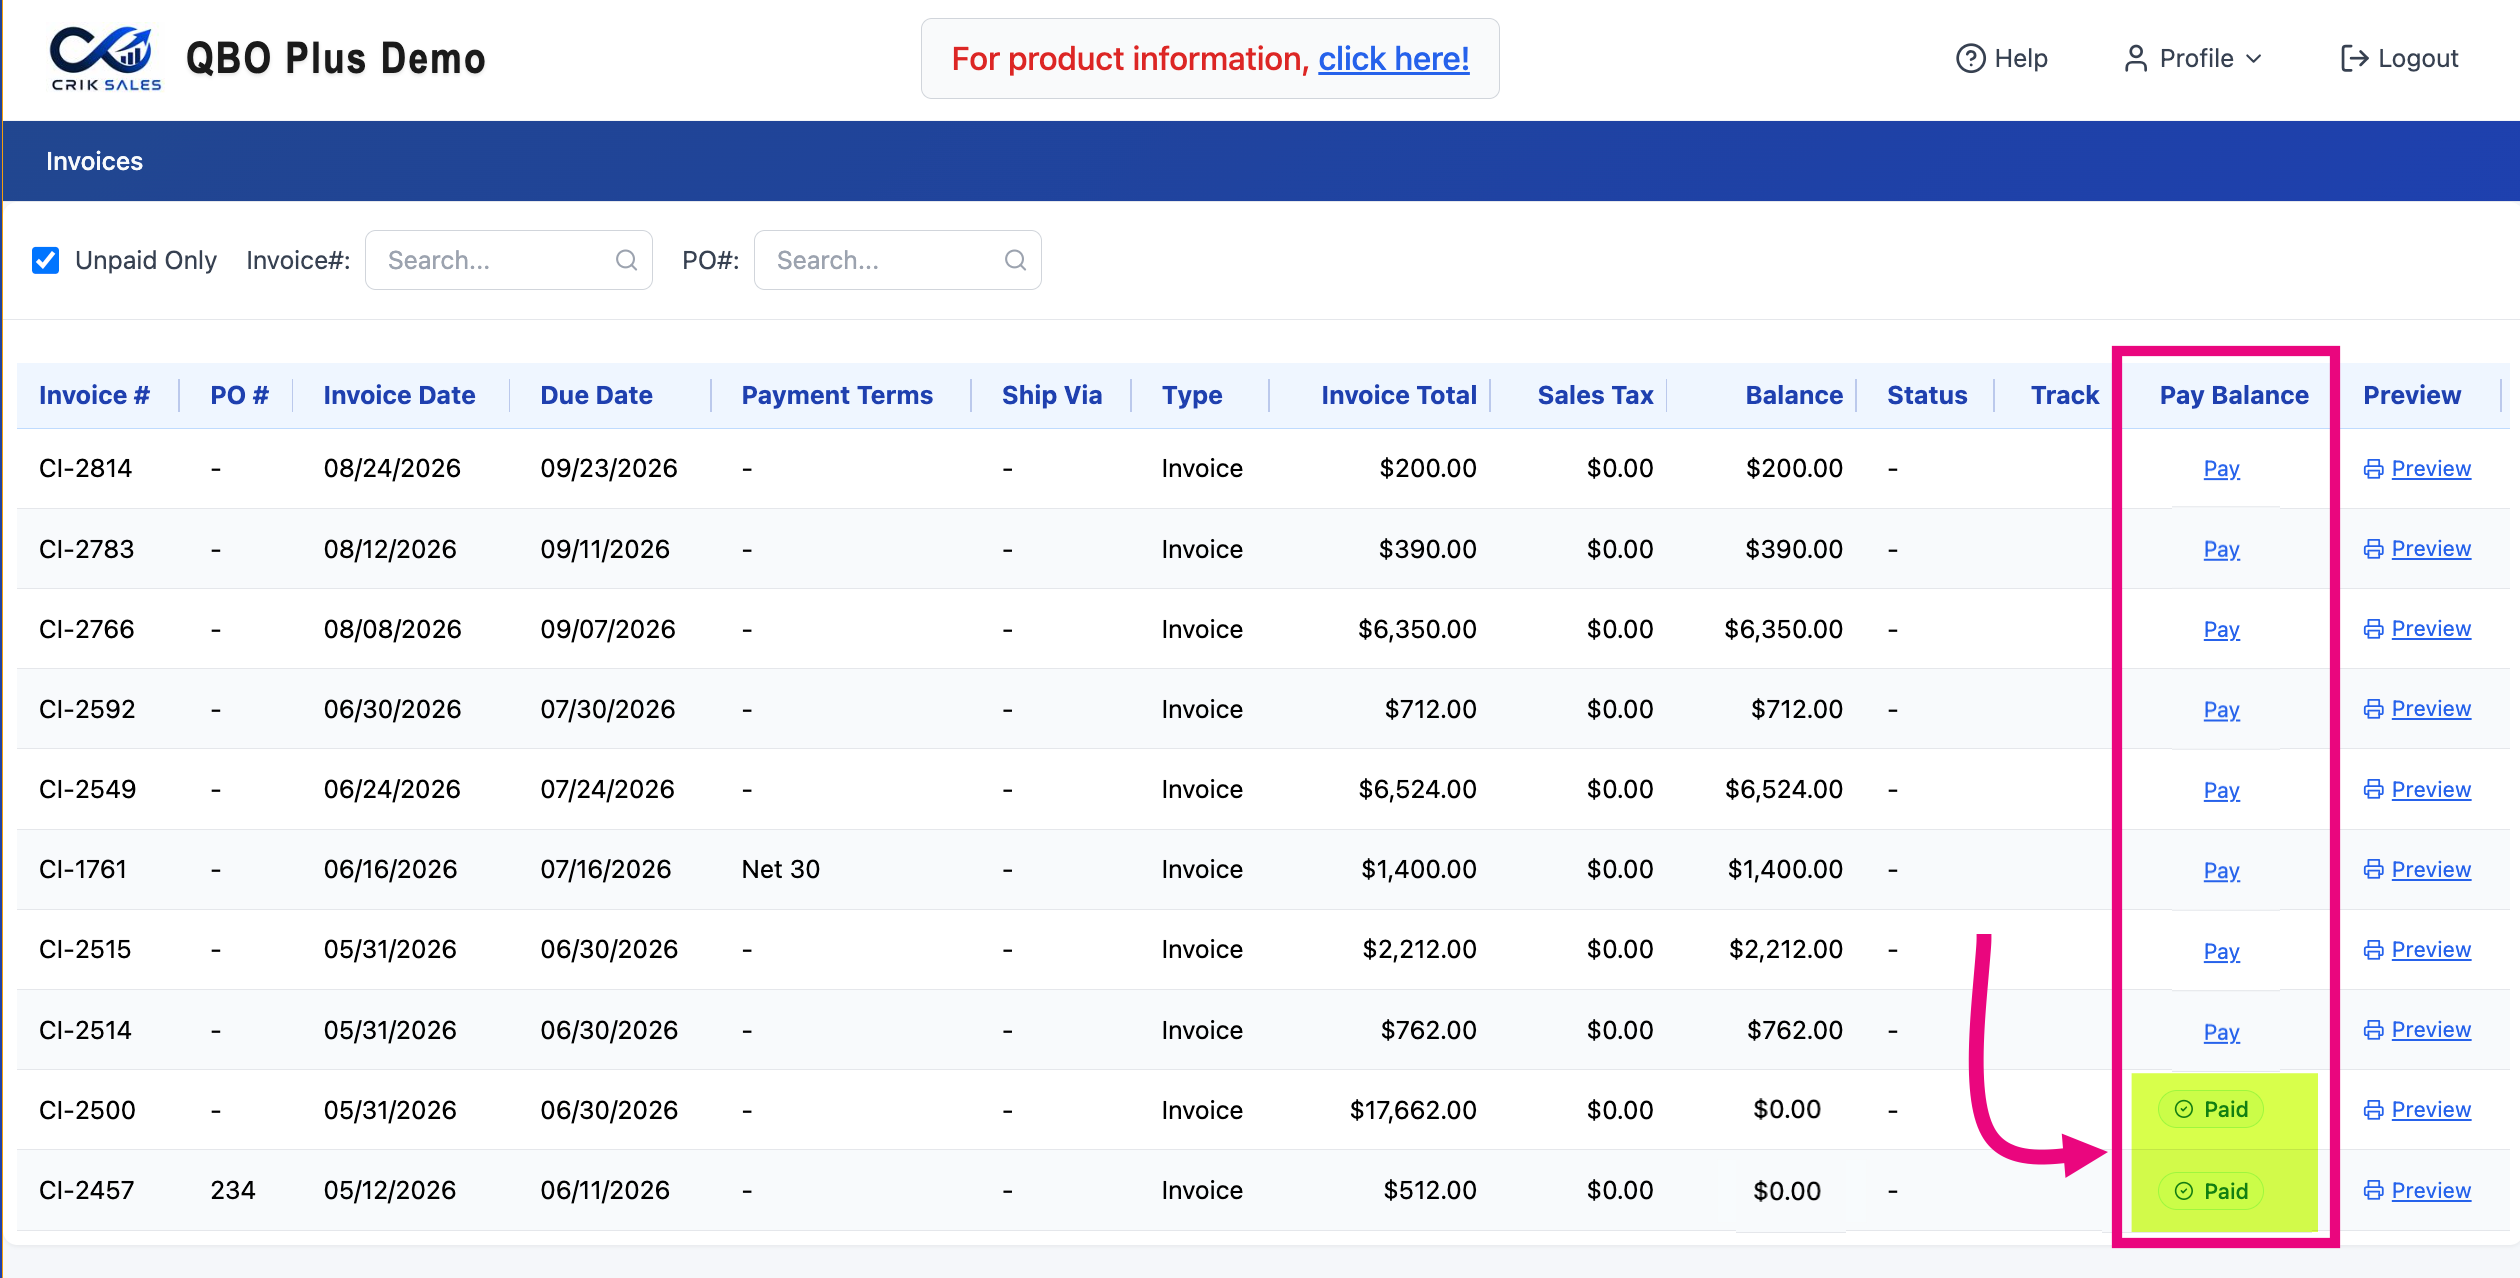Screen dimensions: 2520x1278
Task: Focus the PO# search field
Action: pos(897,260)
